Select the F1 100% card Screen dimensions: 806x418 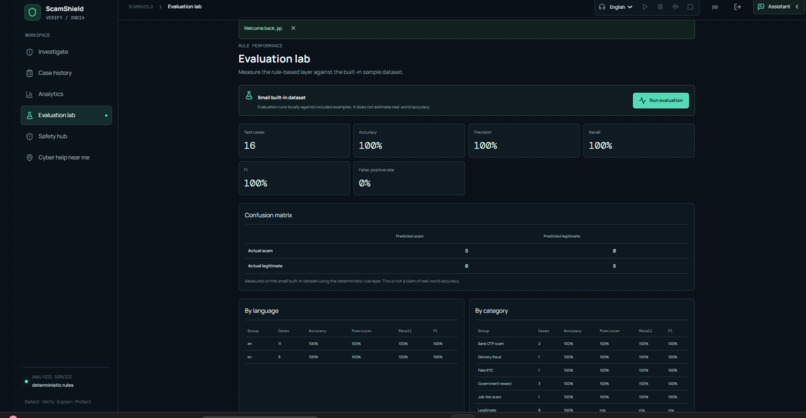coord(294,178)
